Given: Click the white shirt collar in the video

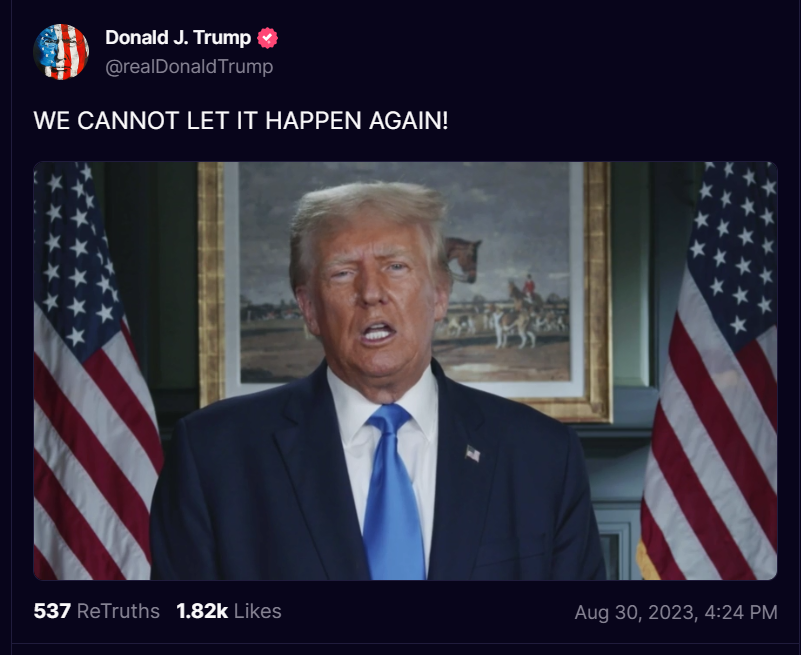Looking at the screenshot, I should click(x=383, y=406).
